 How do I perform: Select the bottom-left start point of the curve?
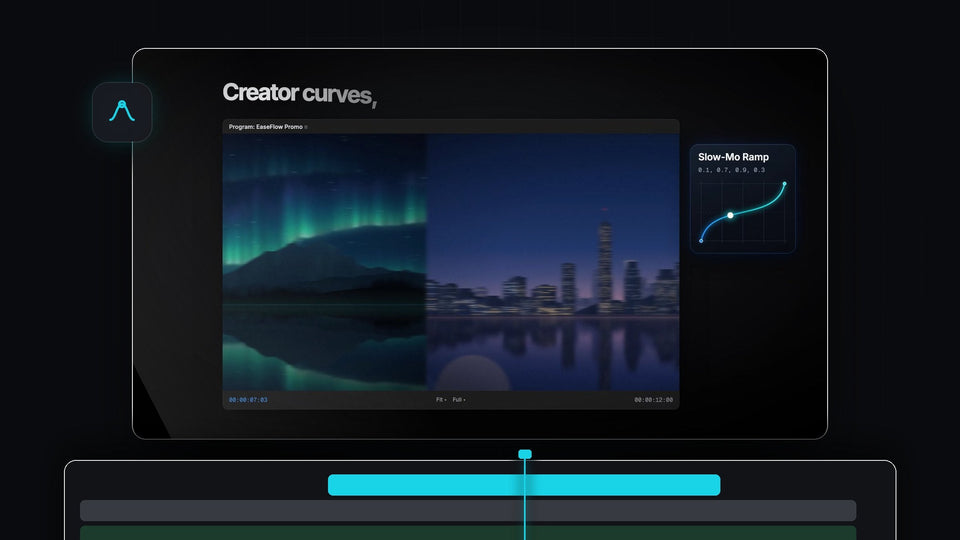click(701, 241)
